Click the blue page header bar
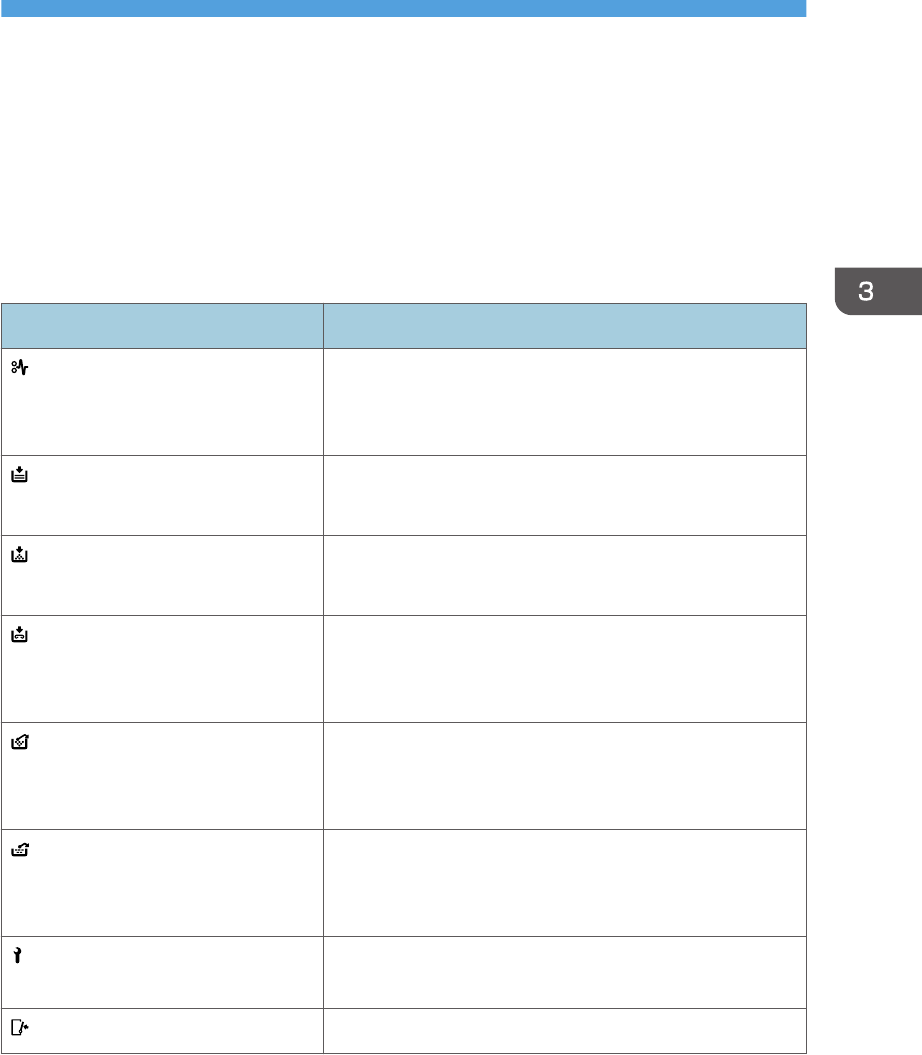Image resolution: width=922 pixels, height=1055 pixels. [x=404, y=8]
